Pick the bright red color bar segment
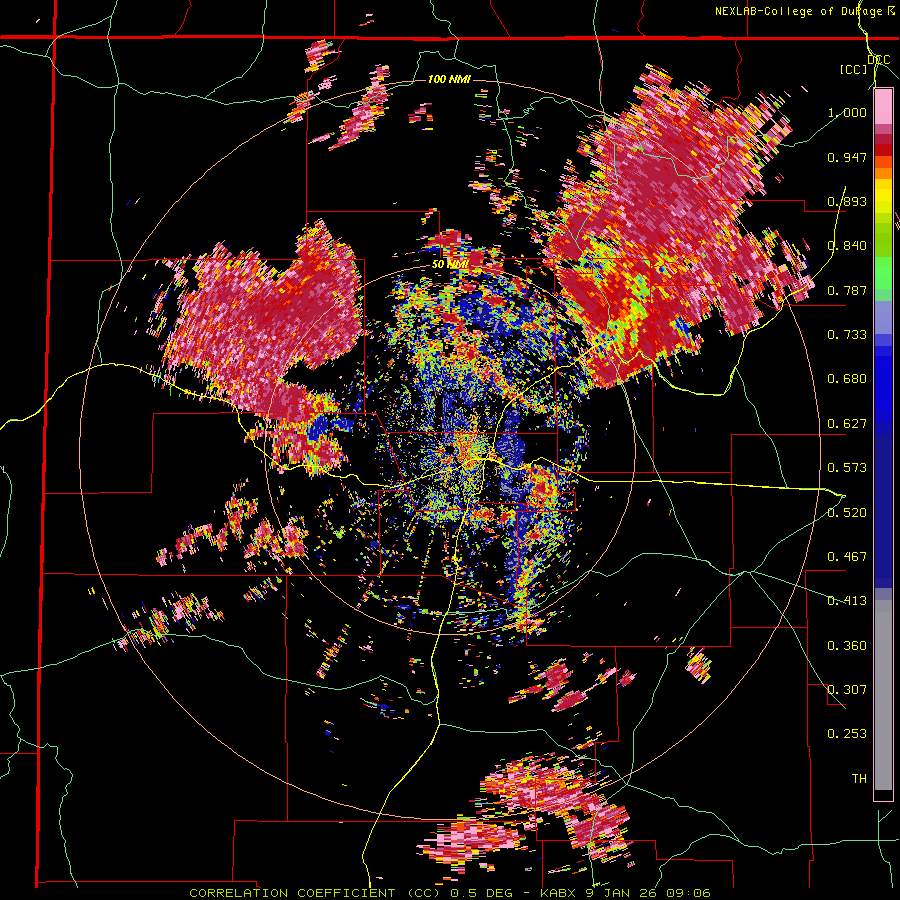900x900 pixels. tap(883, 150)
